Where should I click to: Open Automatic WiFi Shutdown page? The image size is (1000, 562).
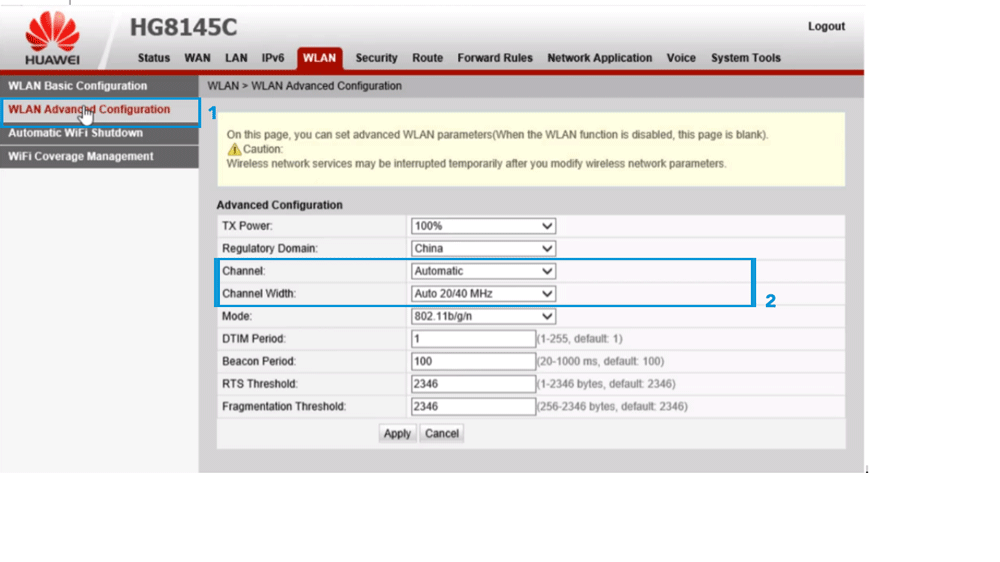99,133
